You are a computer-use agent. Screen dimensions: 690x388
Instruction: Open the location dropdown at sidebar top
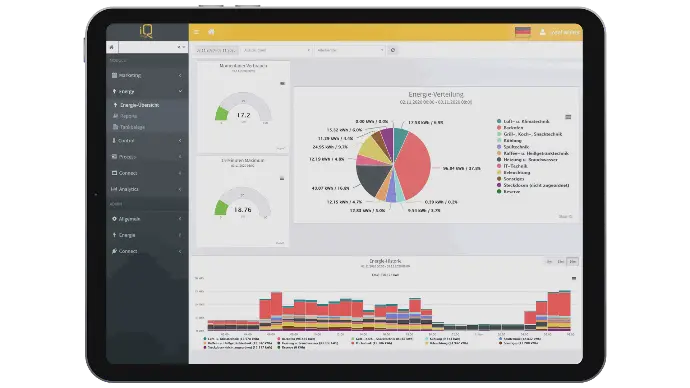click(x=153, y=47)
